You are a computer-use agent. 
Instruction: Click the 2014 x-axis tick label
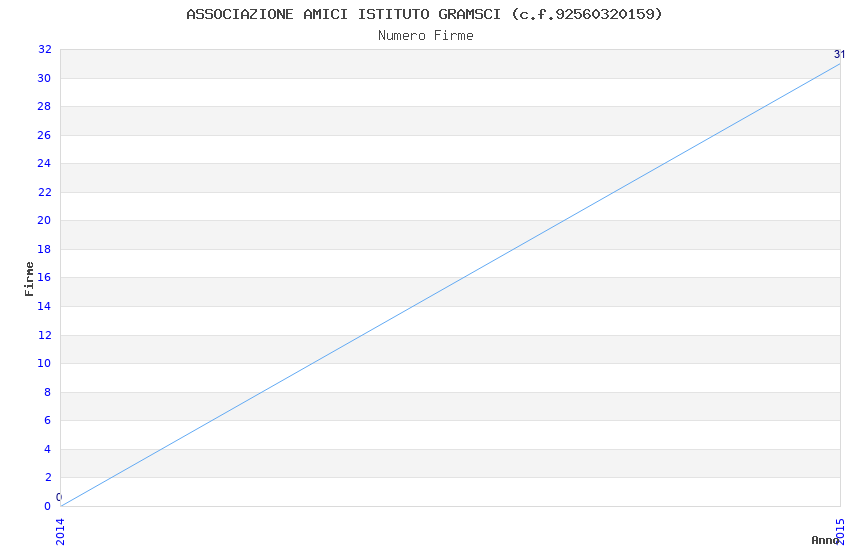click(x=60, y=531)
